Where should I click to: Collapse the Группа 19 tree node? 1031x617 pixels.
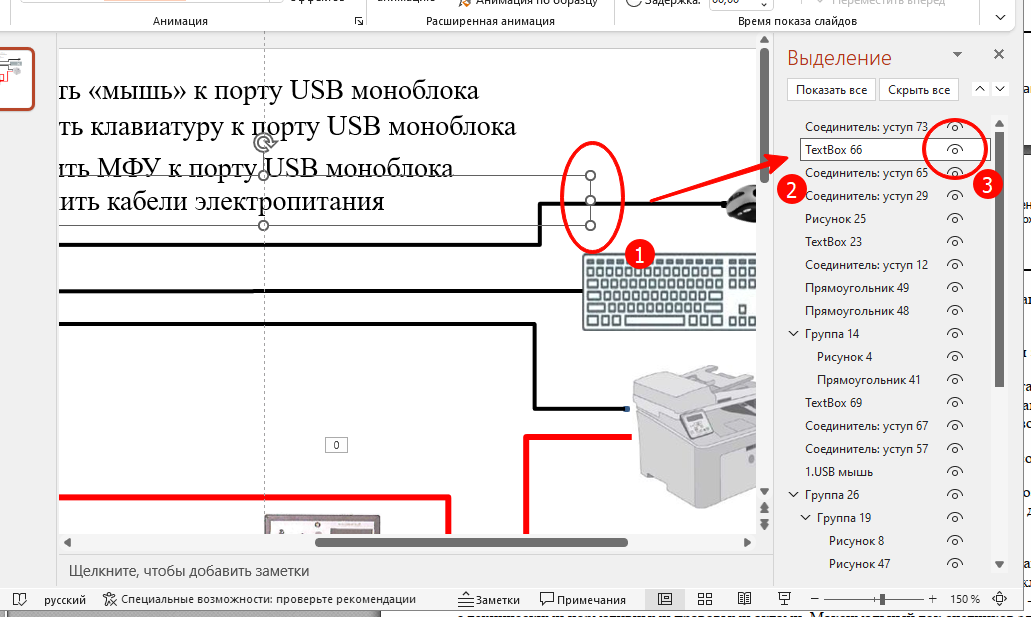coord(805,518)
